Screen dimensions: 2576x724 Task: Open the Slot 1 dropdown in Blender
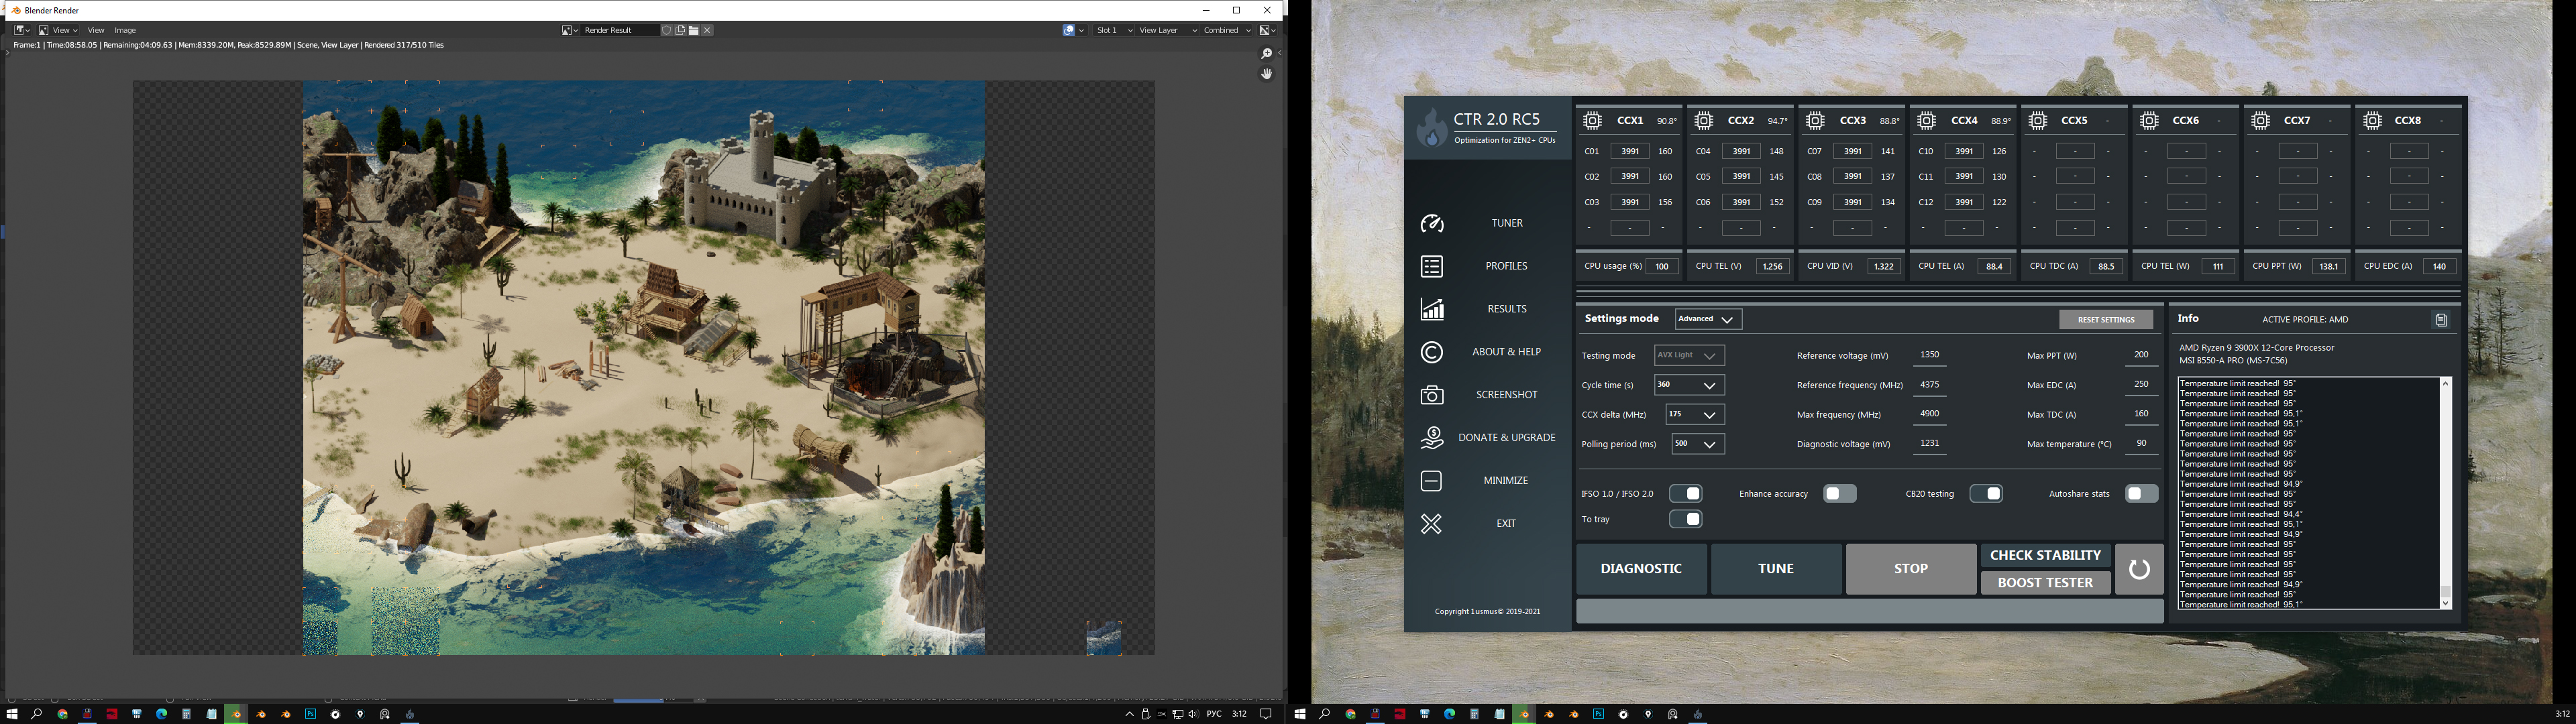click(x=1113, y=30)
